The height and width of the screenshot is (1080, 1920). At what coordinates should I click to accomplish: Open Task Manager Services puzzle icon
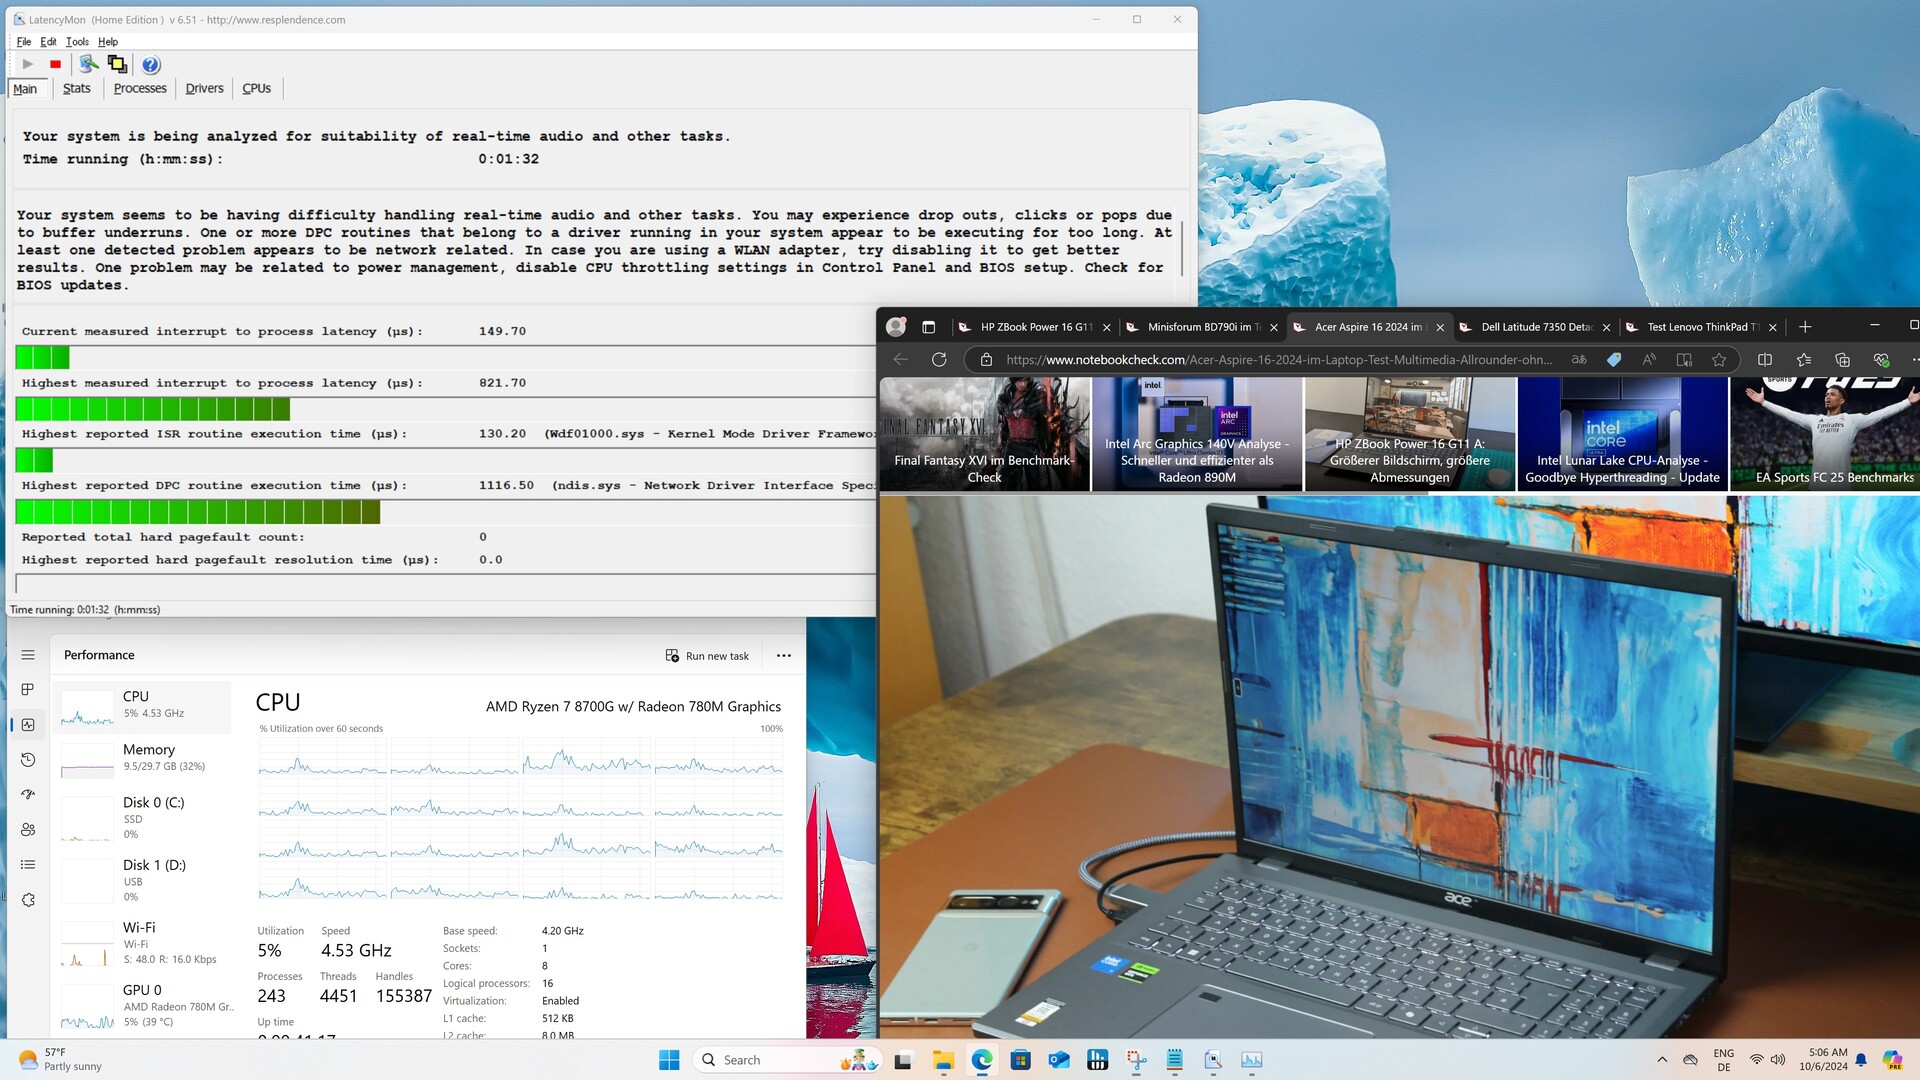point(28,900)
